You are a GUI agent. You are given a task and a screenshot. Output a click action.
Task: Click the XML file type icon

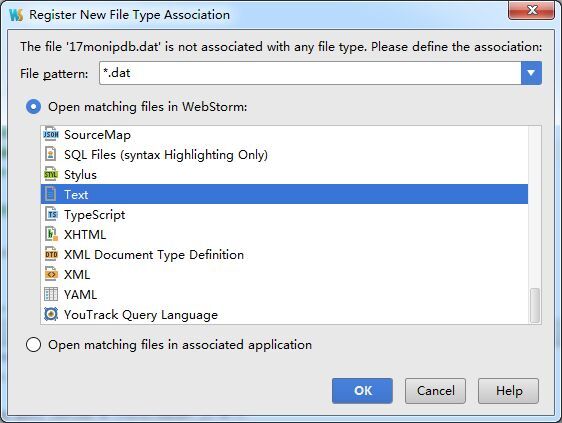click(51, 274)
